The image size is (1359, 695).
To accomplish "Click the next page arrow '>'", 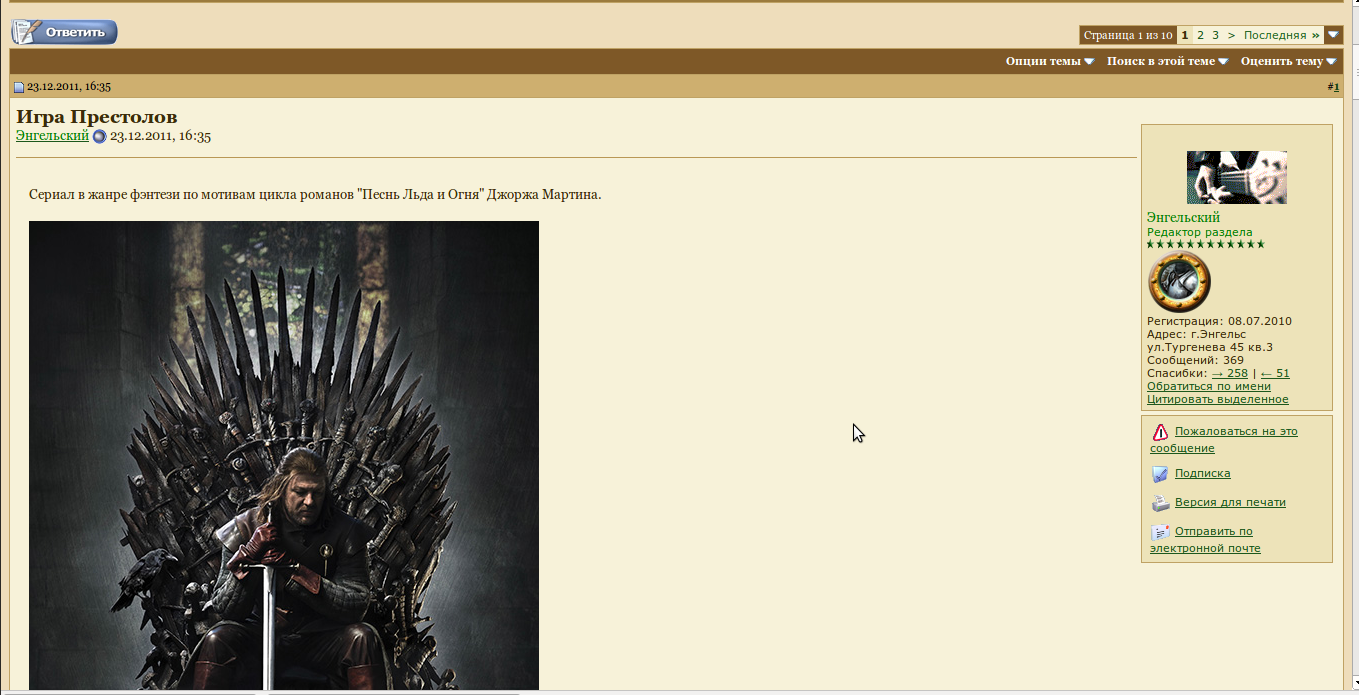I will pyautogui.click(x=1231, y=35).
